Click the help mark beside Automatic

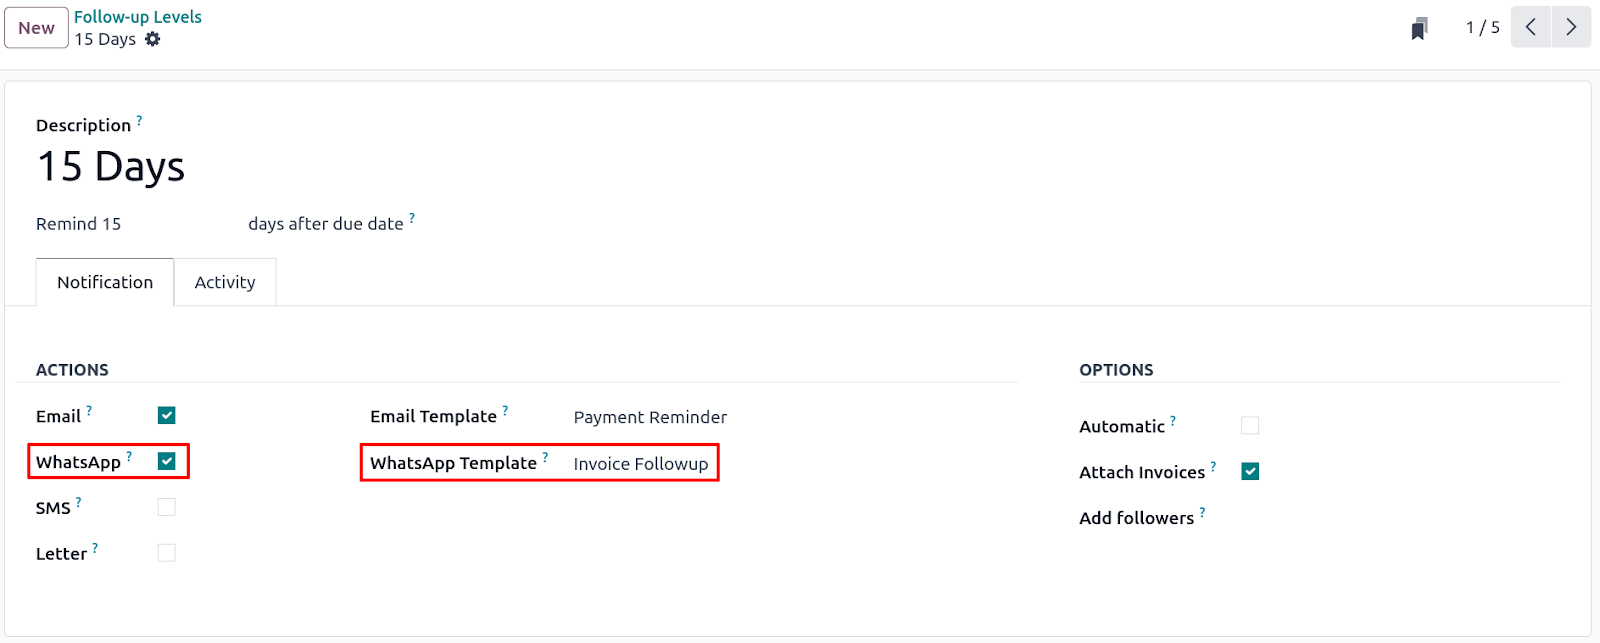pos(1173,420)
